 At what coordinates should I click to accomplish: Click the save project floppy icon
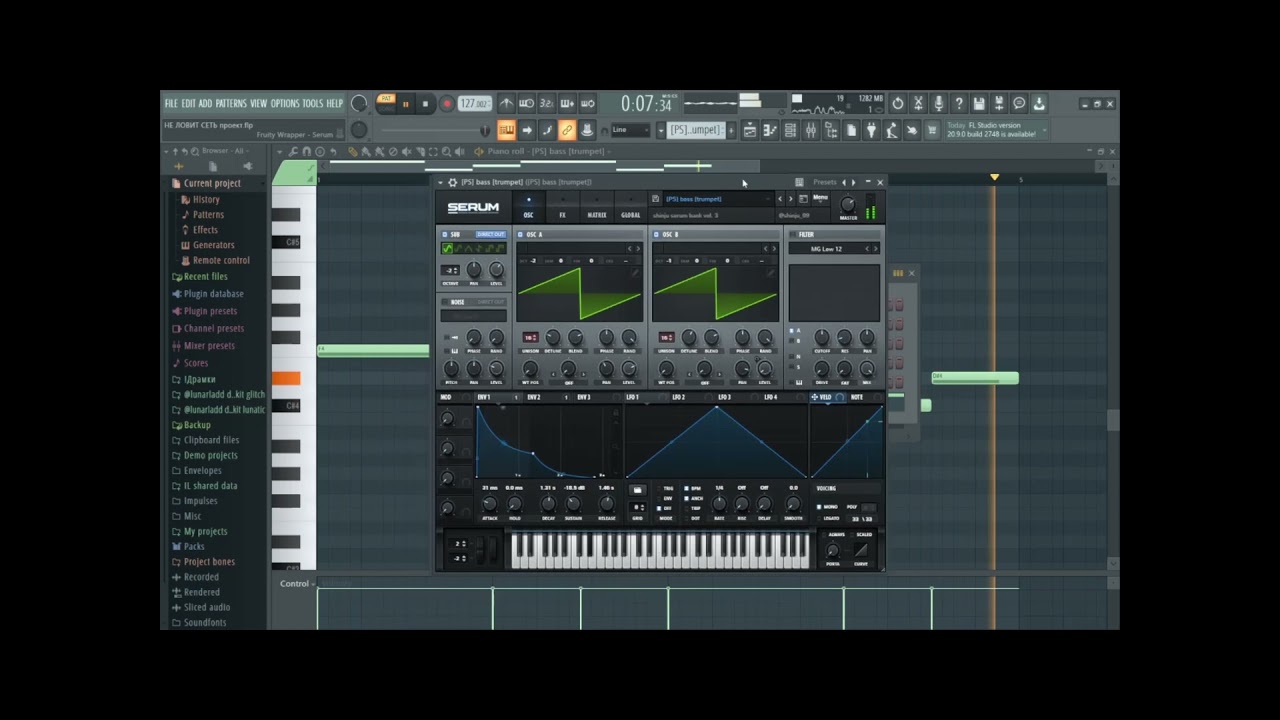(979, 104)
